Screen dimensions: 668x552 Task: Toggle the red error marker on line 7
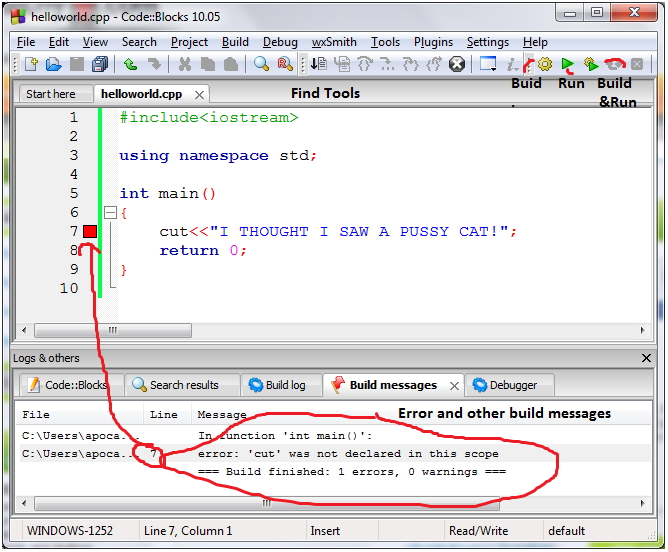point(90,232)
